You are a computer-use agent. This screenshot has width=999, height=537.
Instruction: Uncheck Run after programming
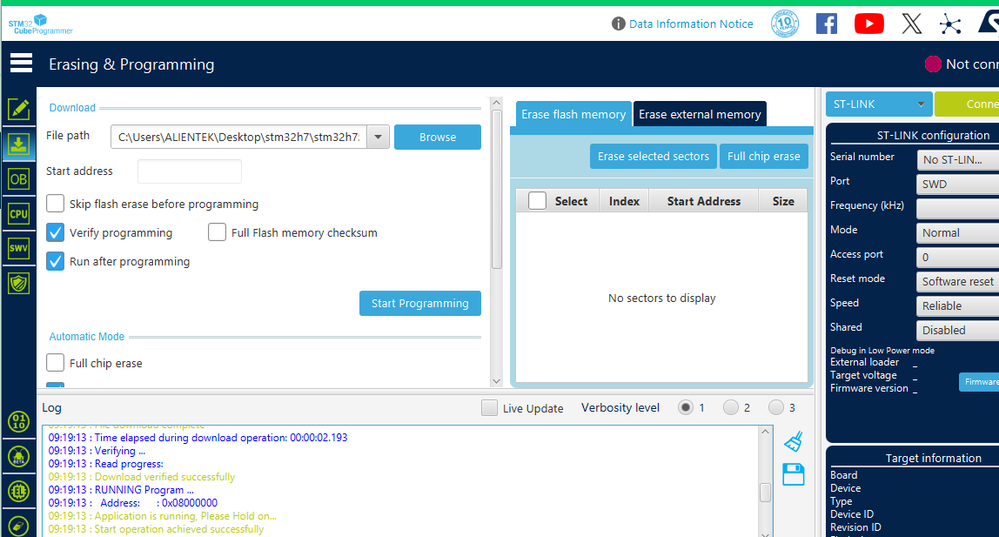(55, 261)
